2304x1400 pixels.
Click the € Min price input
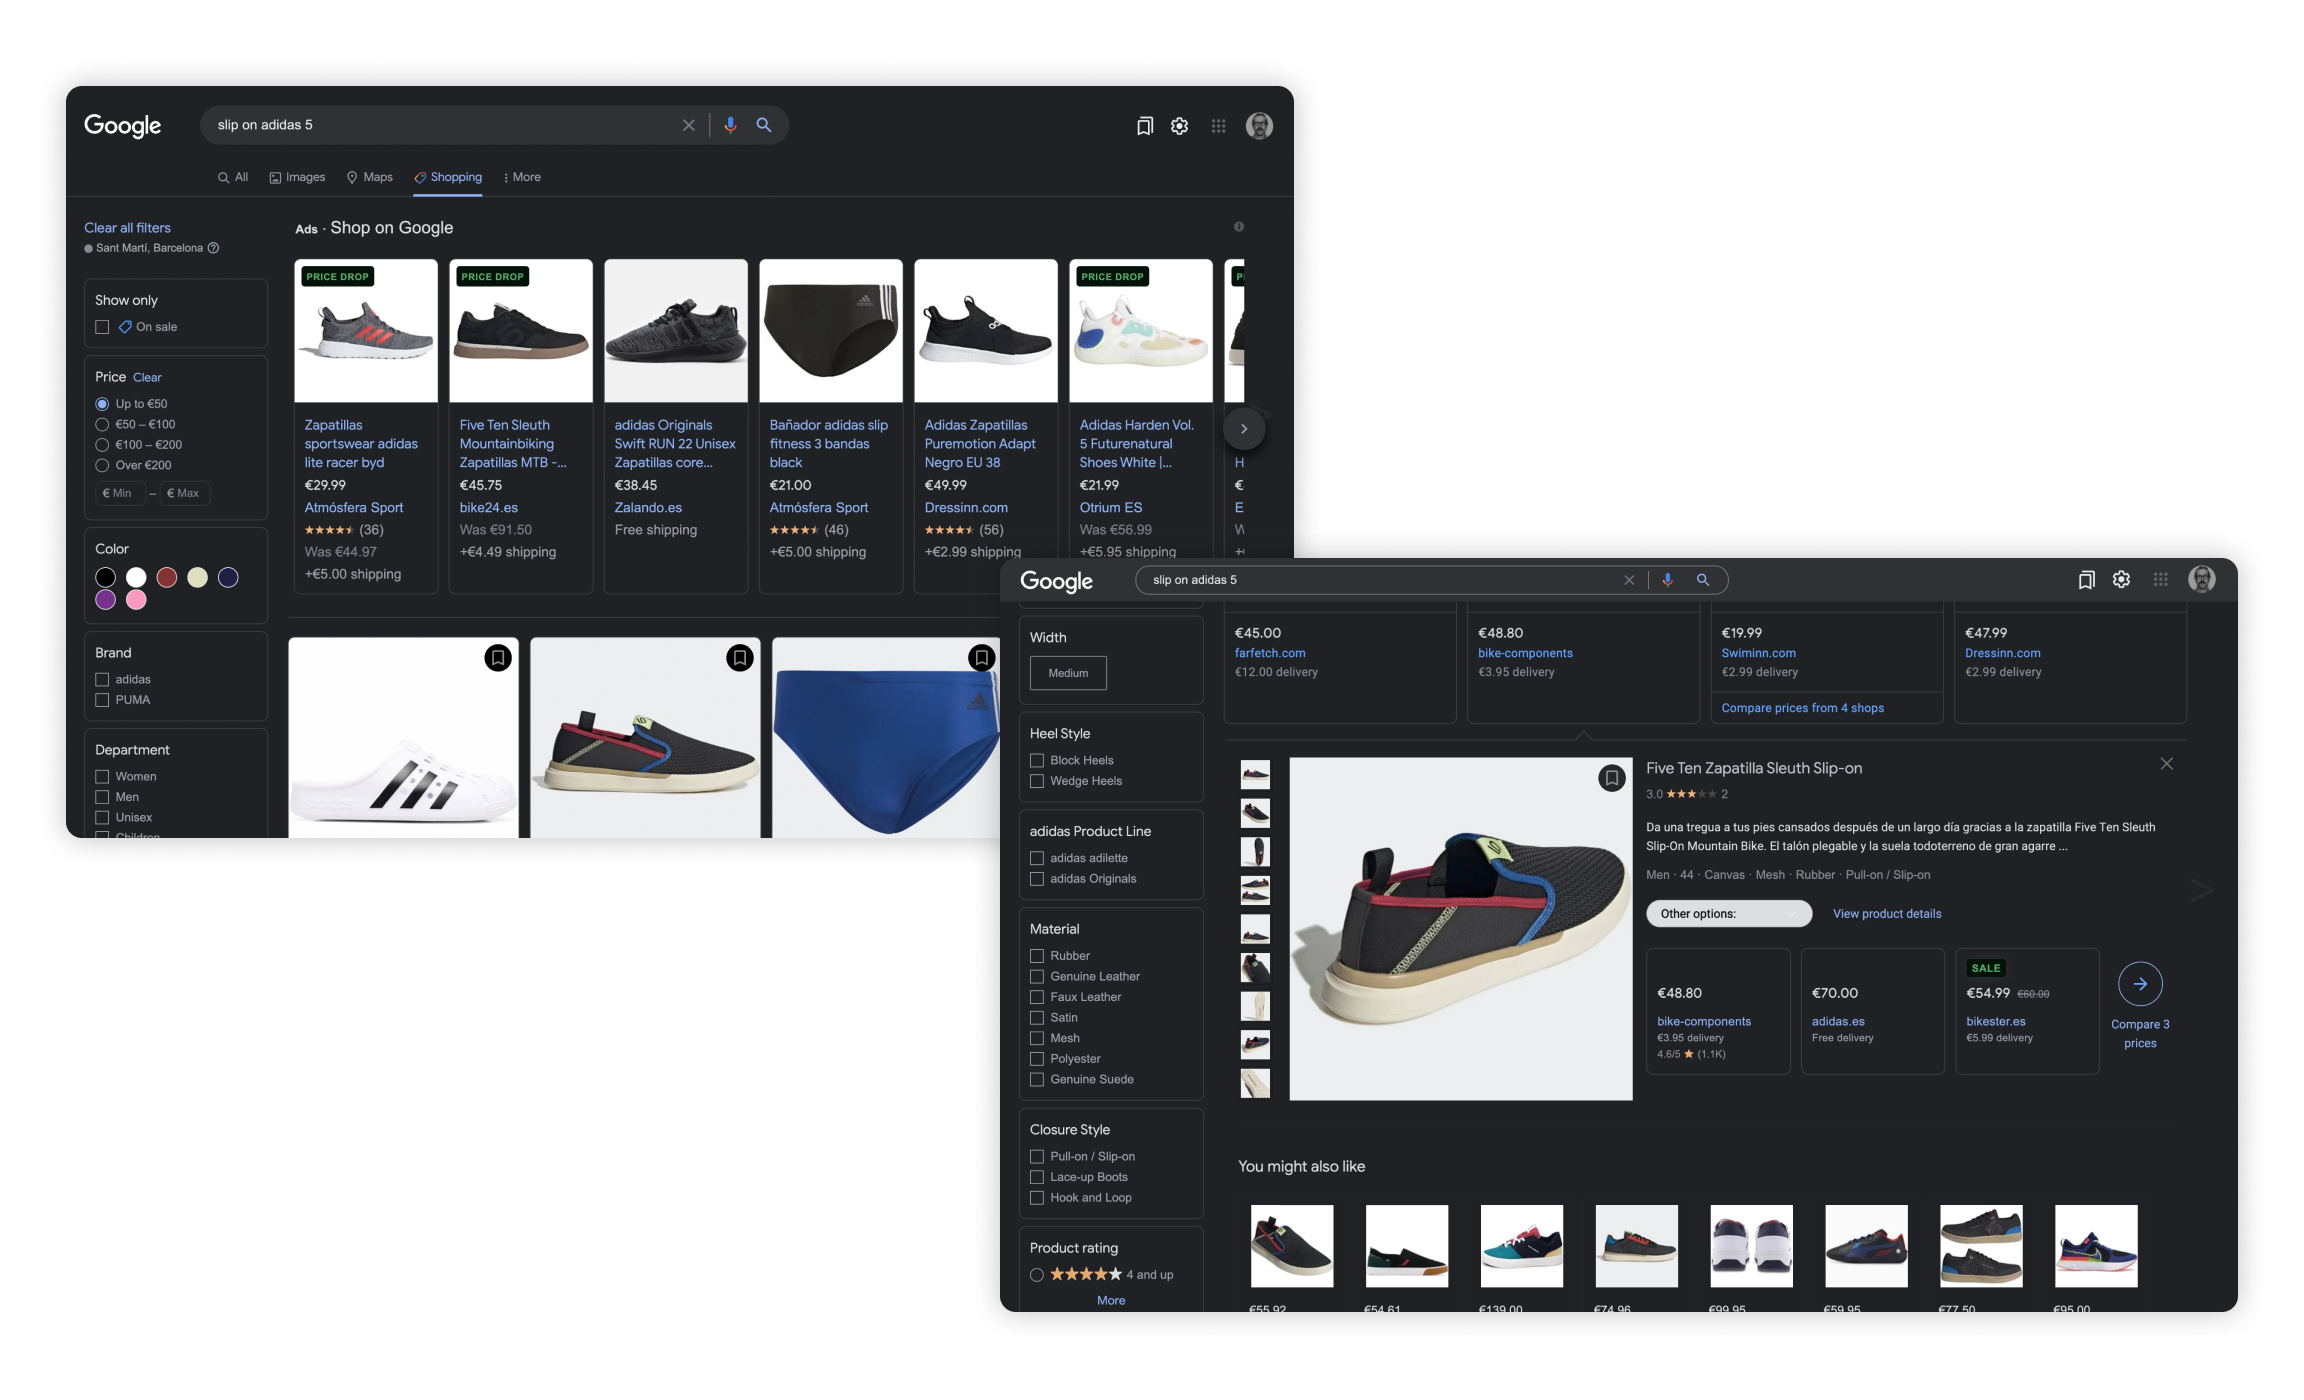coord(120,493)
